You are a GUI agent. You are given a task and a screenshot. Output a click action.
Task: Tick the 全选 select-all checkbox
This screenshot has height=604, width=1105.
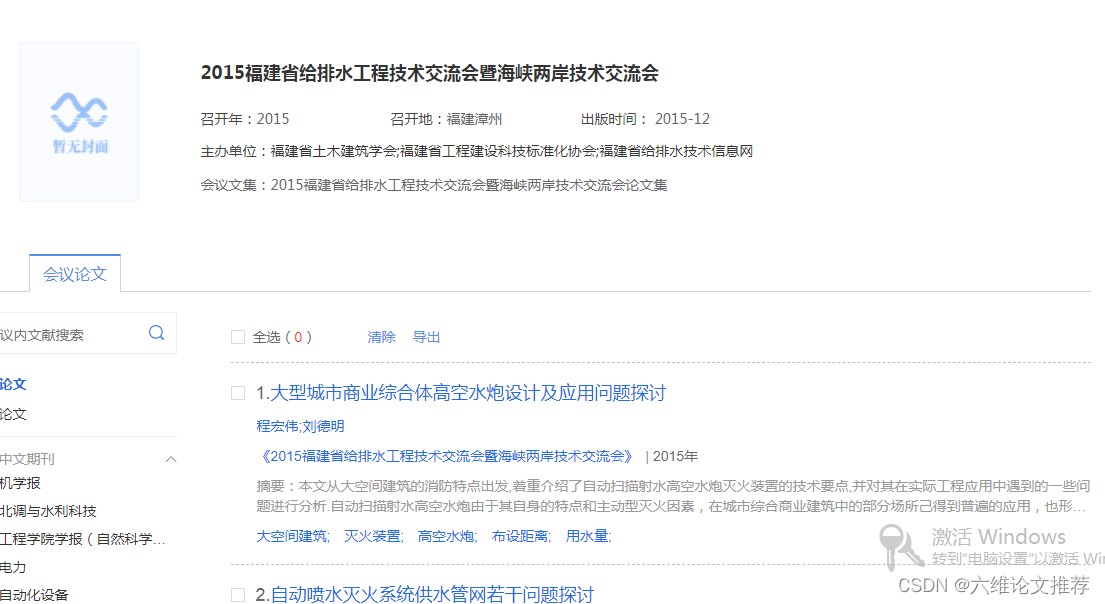[x=238, y=337]
